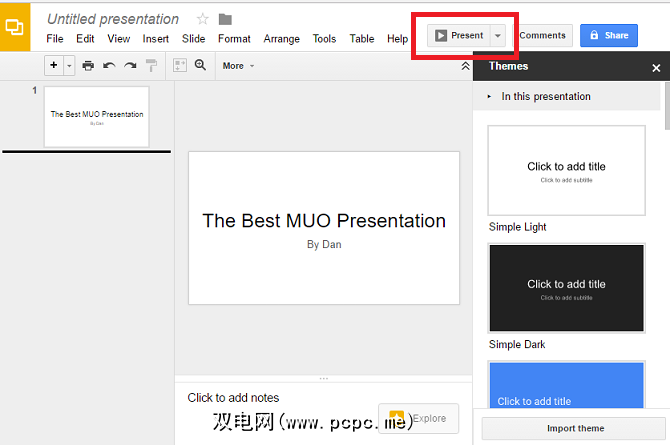Open the Format menu
The height and width of the screenshot is (445, 670).
[234, 39]
